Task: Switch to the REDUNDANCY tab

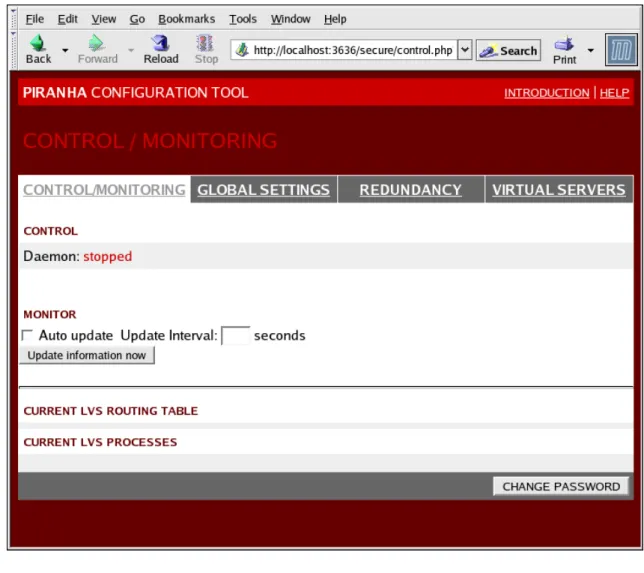Action: coord(411,190)
